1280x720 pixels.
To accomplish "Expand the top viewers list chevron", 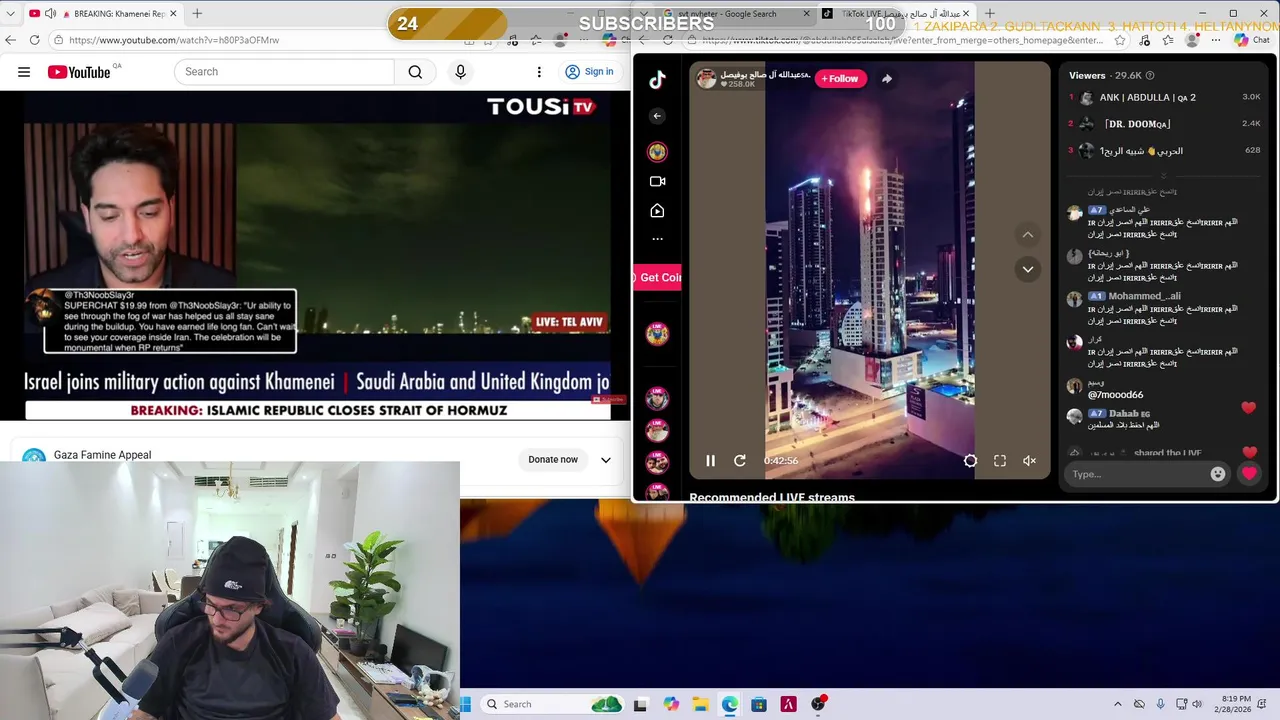I will (x=1162, y=174).
